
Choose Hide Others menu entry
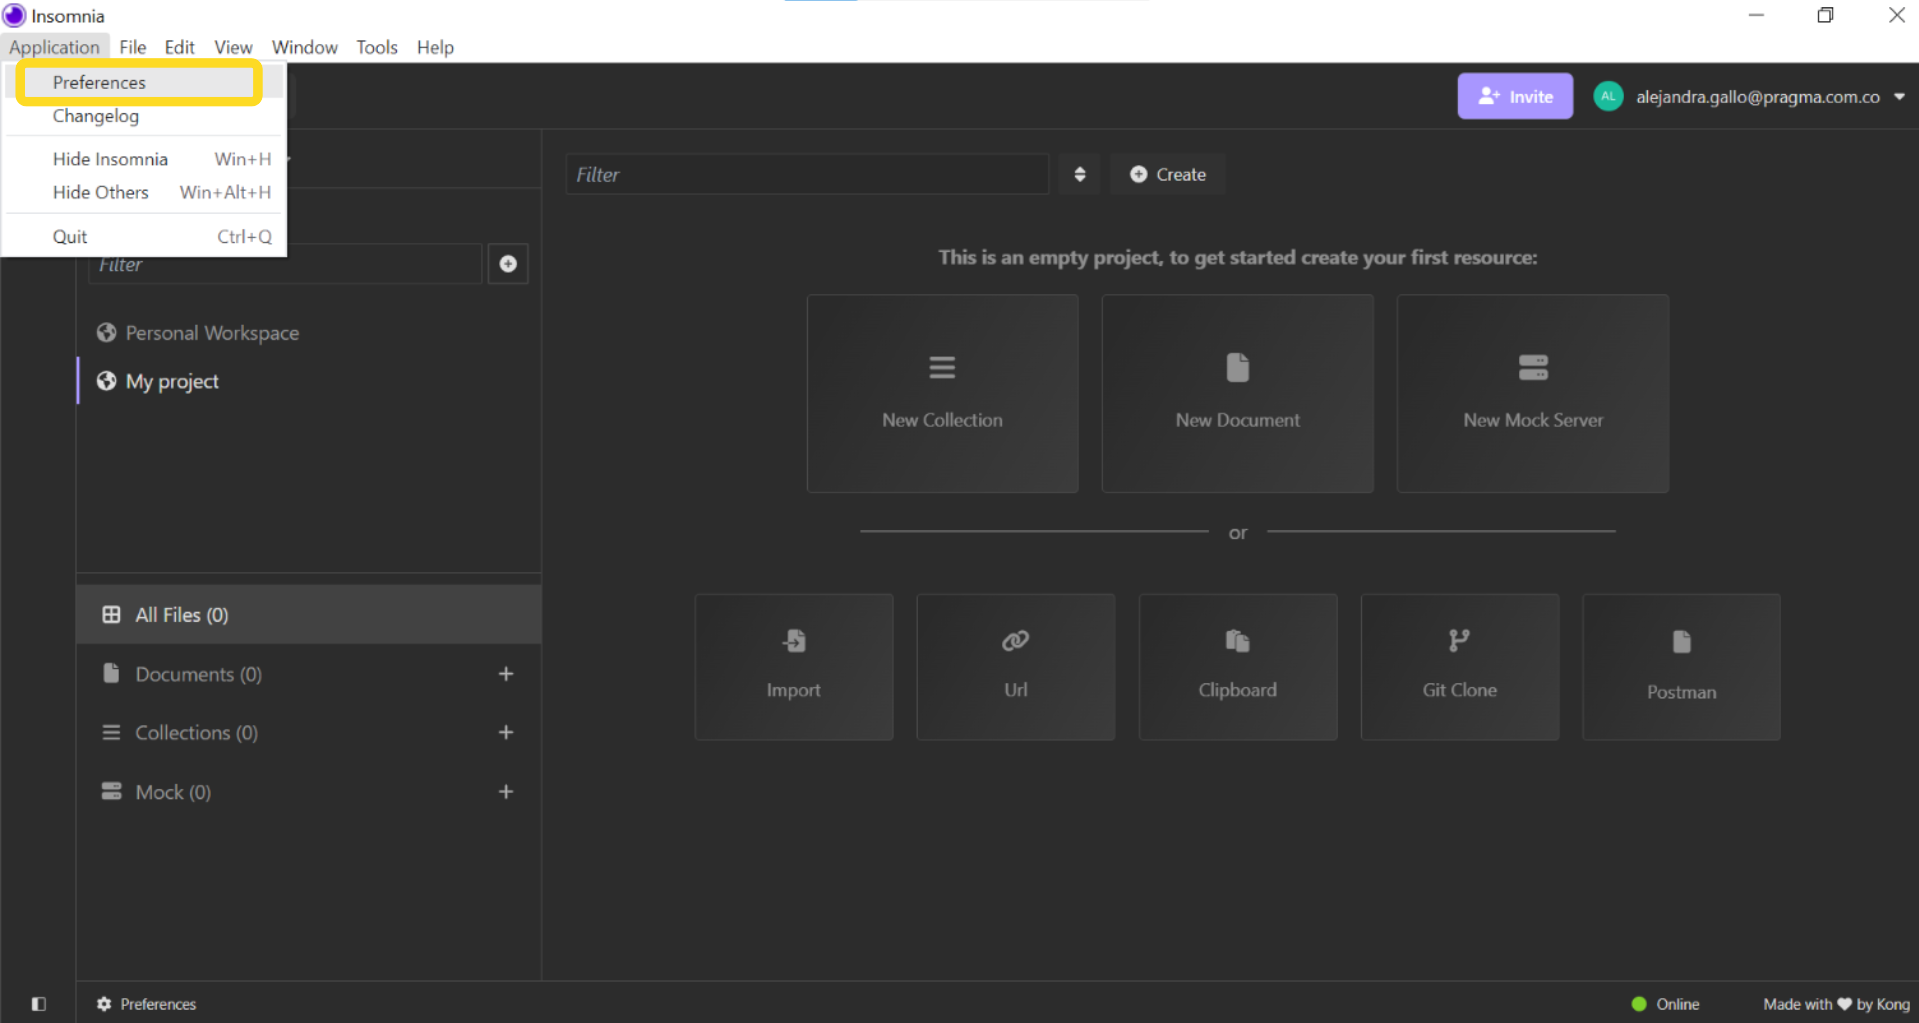(x=145, y=192)
